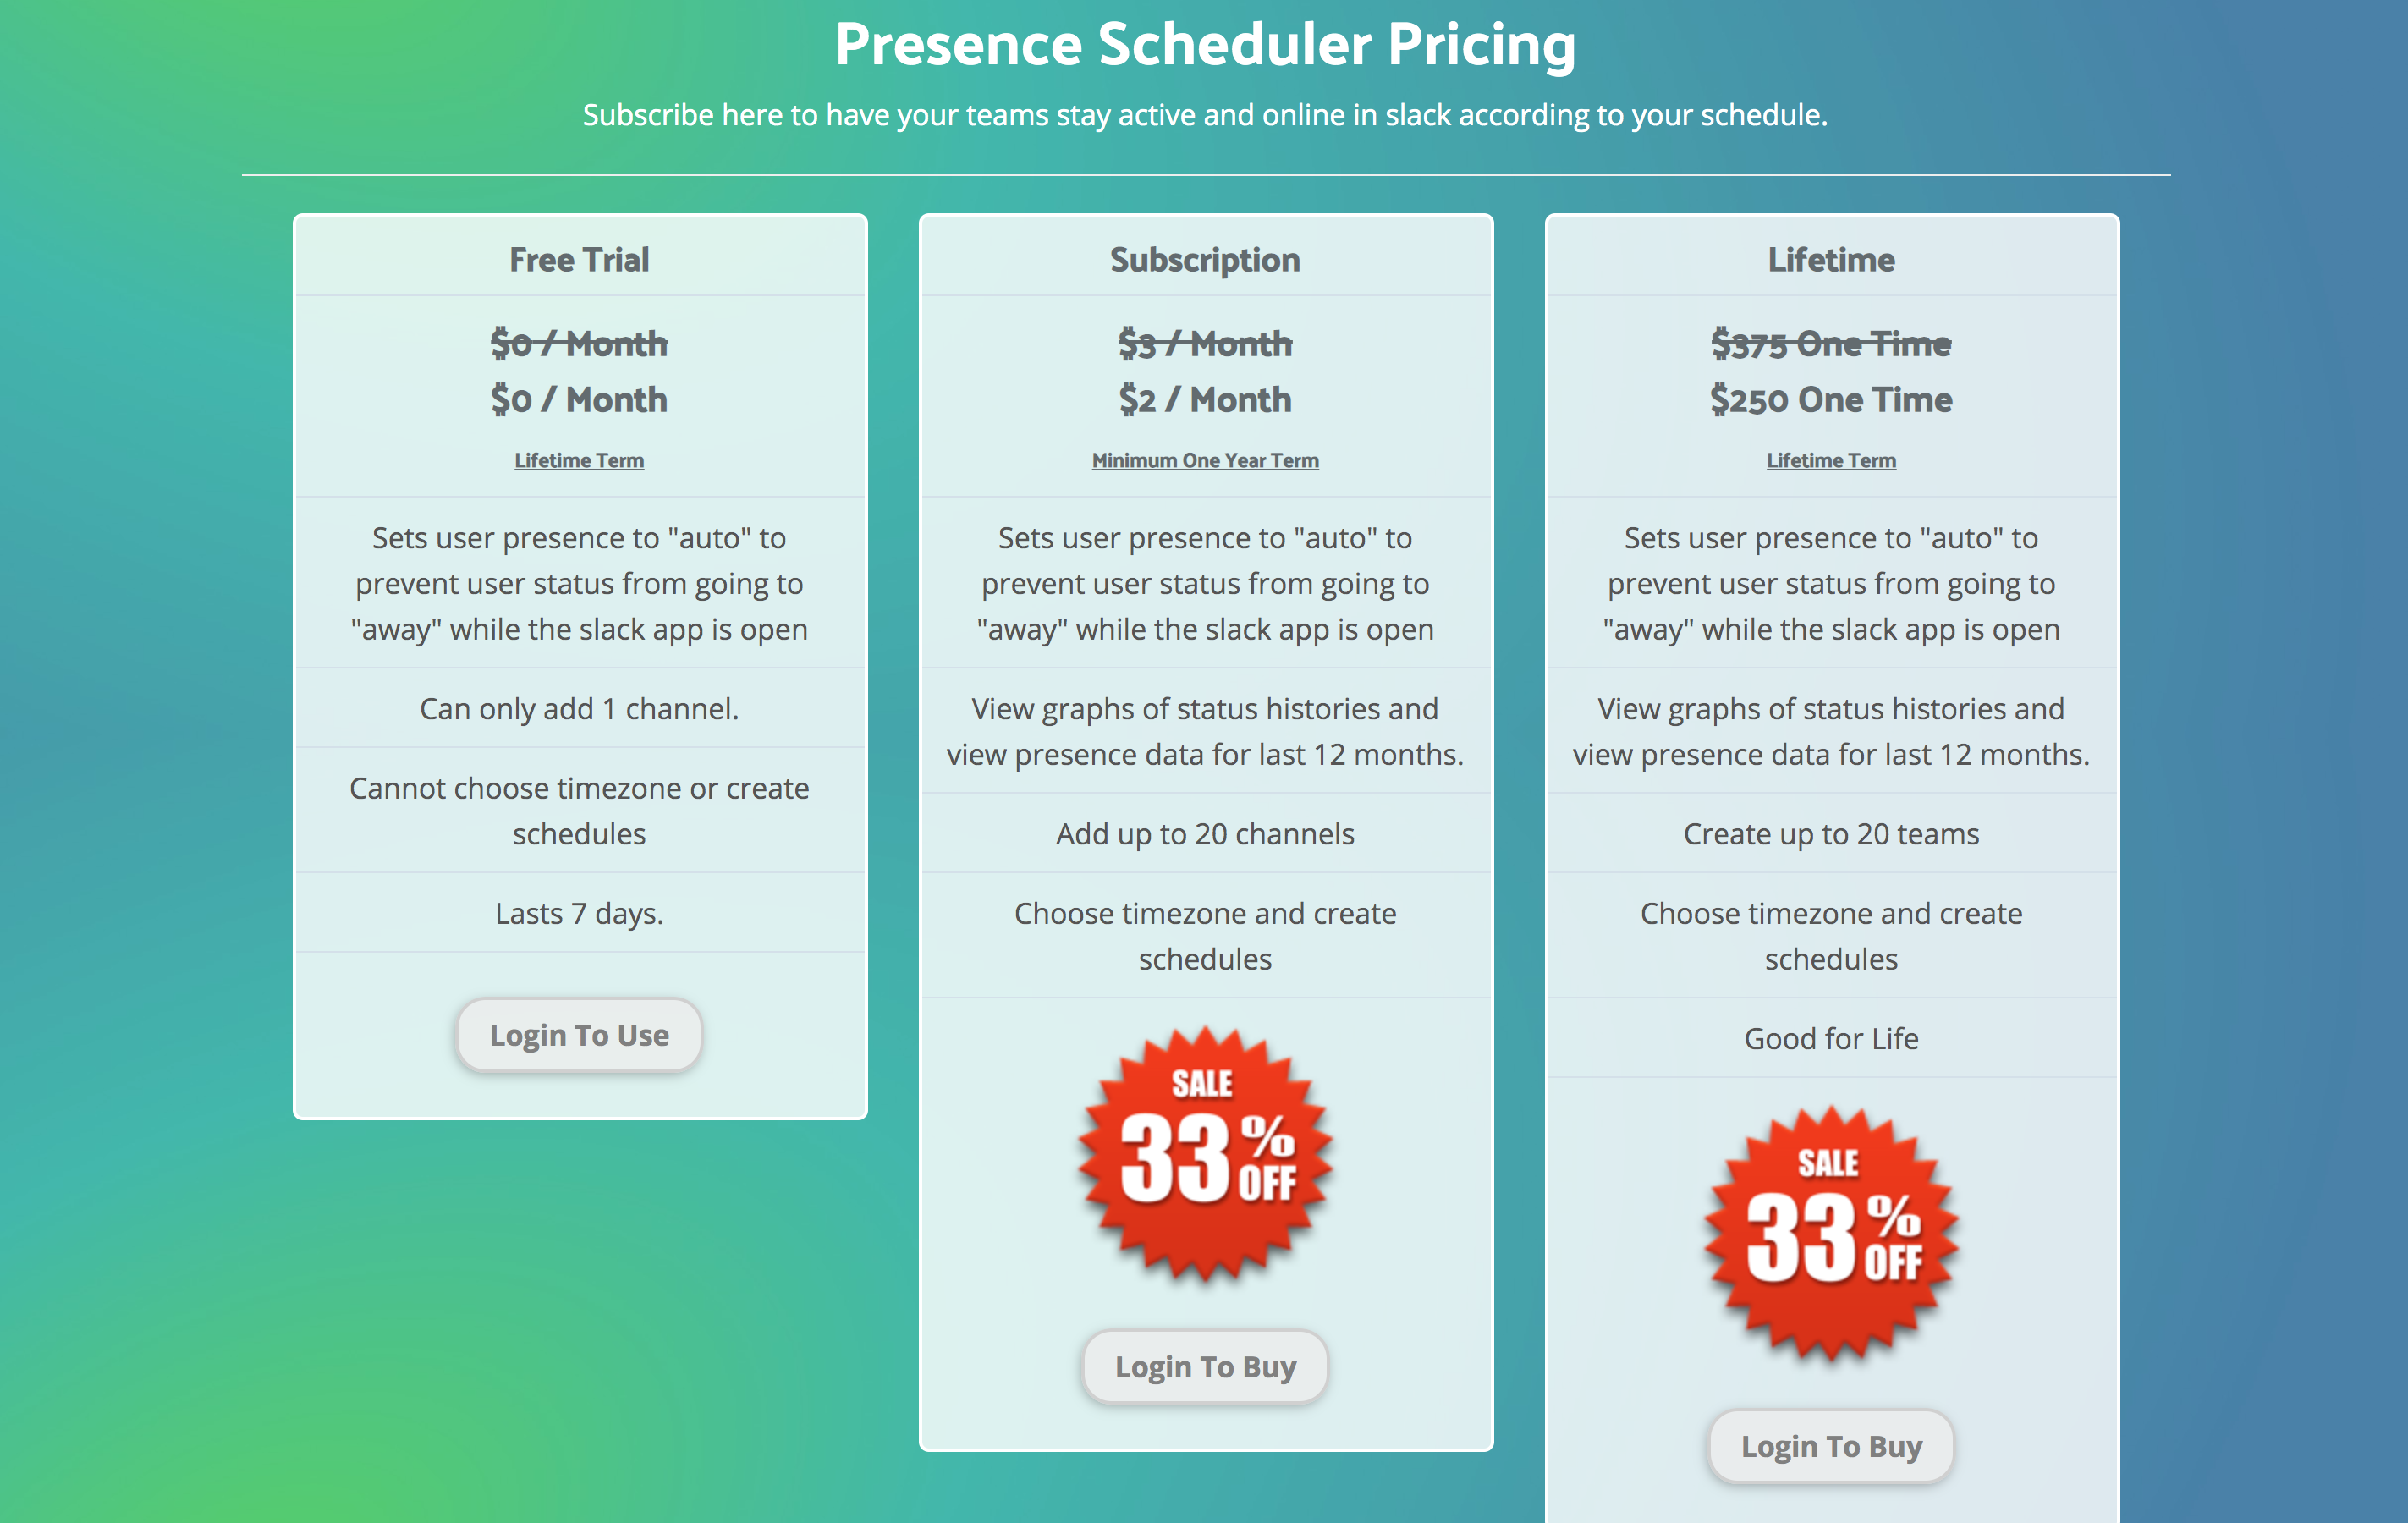The width and height of the screenshot is (2408, 1523).
Task: Click the 'Add up to 20 channels' row
Action: (1204, 833)
